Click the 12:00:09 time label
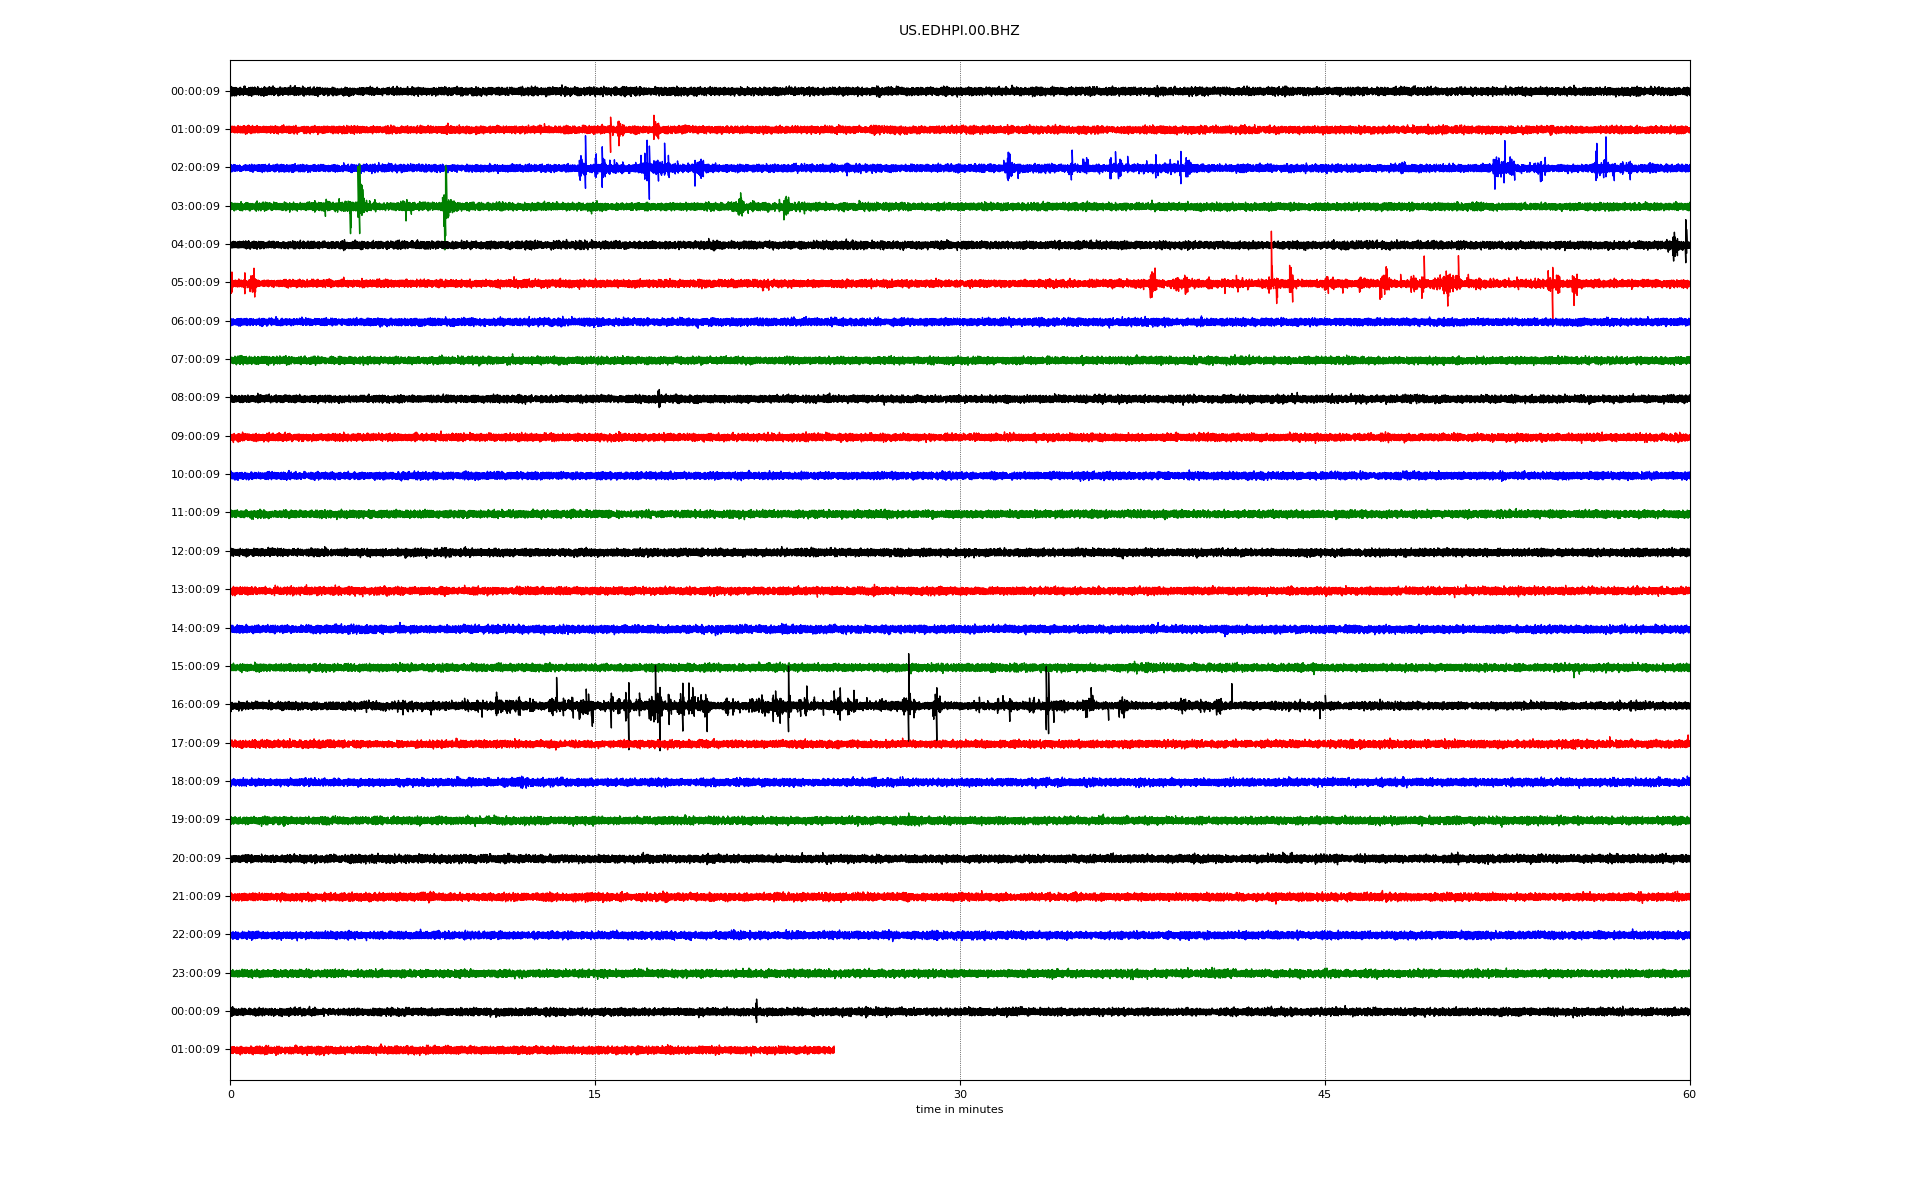 195,552
